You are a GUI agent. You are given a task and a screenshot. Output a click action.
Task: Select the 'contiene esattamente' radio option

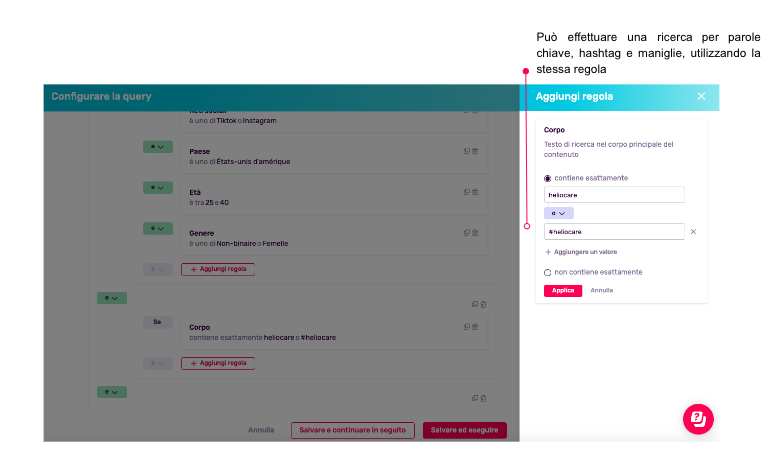pyautogui.click(x=548, y=178)
